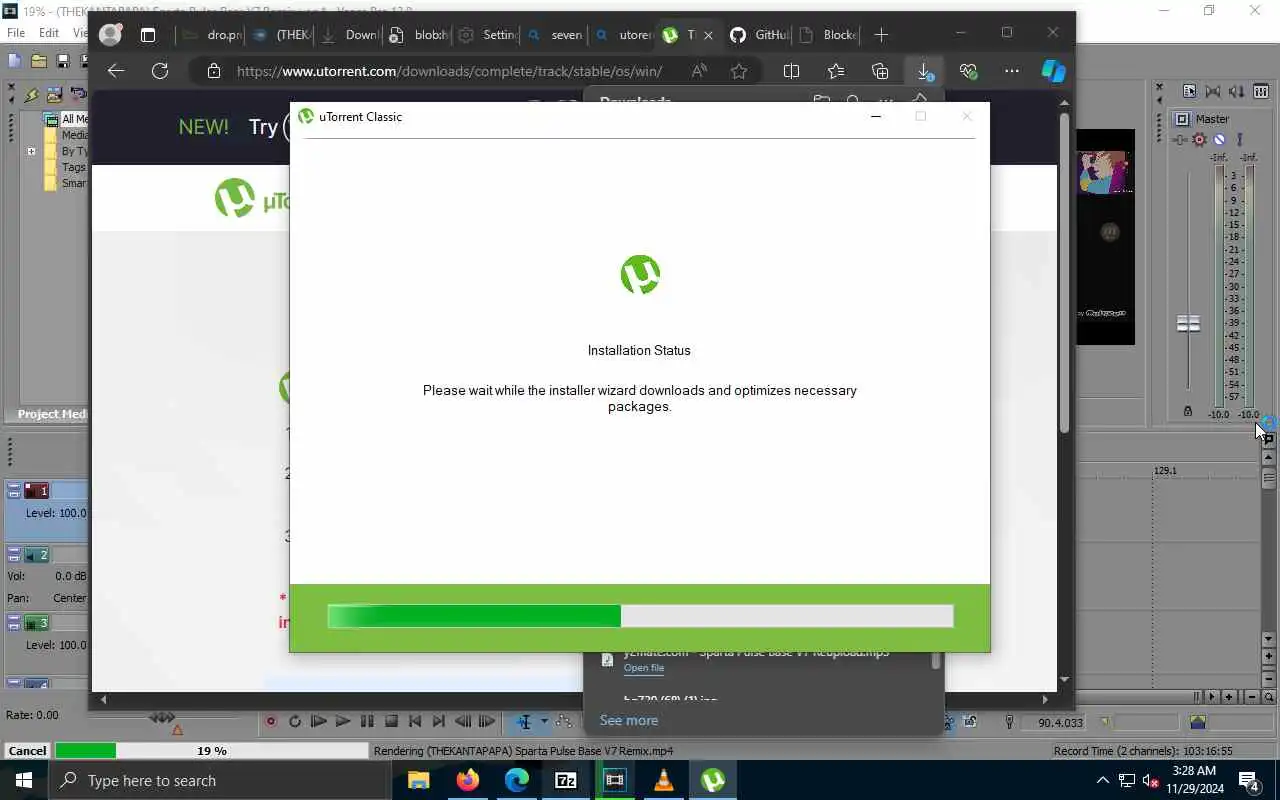
Task: Open a new Edge tab with plus button
Action: 881,35
